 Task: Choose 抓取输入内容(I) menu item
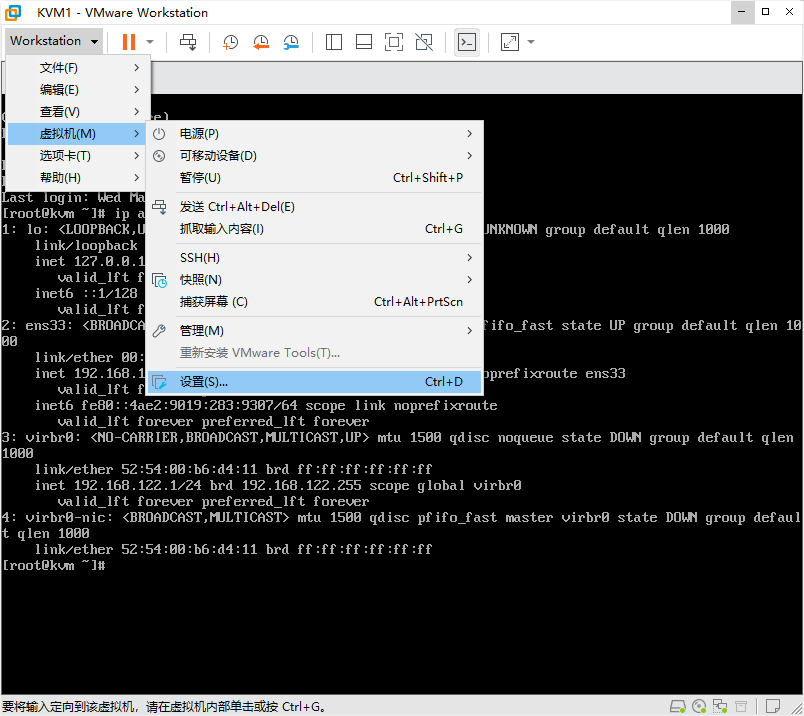315,229
